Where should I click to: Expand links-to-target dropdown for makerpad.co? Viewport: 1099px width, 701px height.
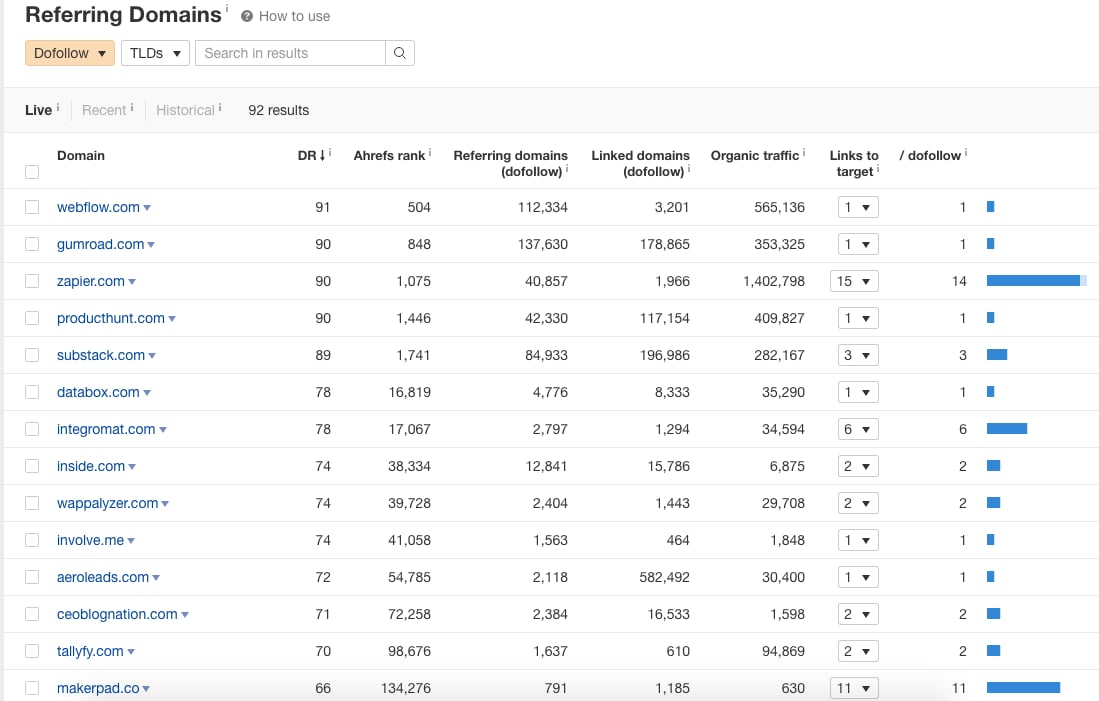[854, 688]
